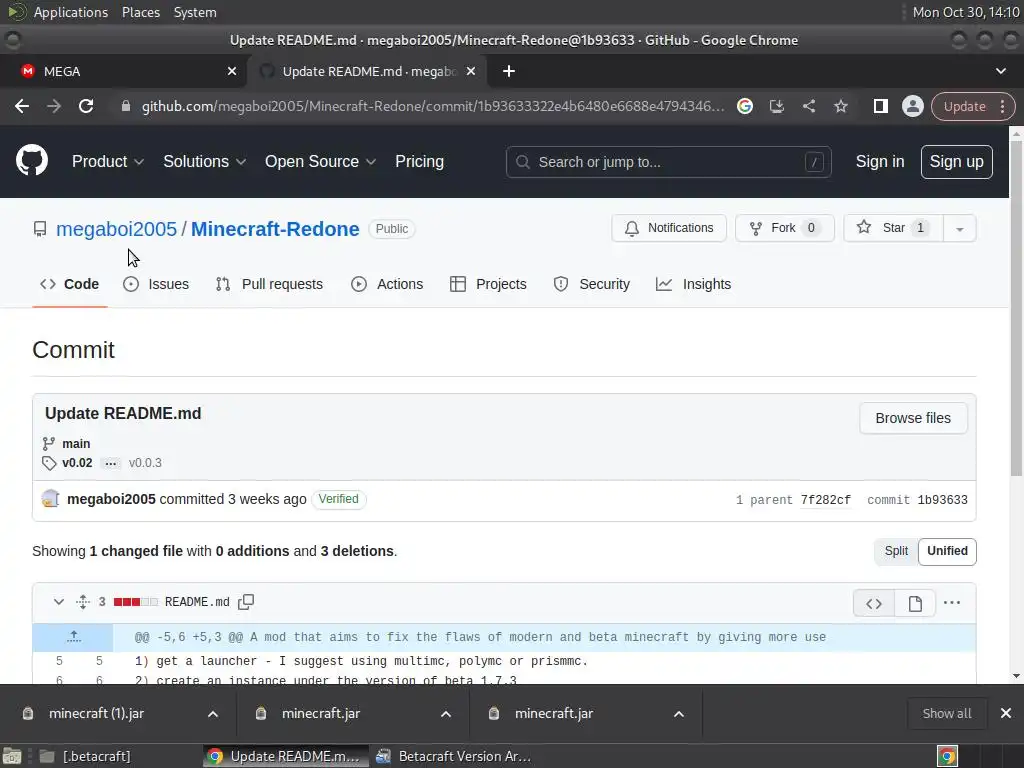The width and height of the screenshot is (1024, 768).
Task: Open the Applications menu in the top panel
Action: point(71,12)
